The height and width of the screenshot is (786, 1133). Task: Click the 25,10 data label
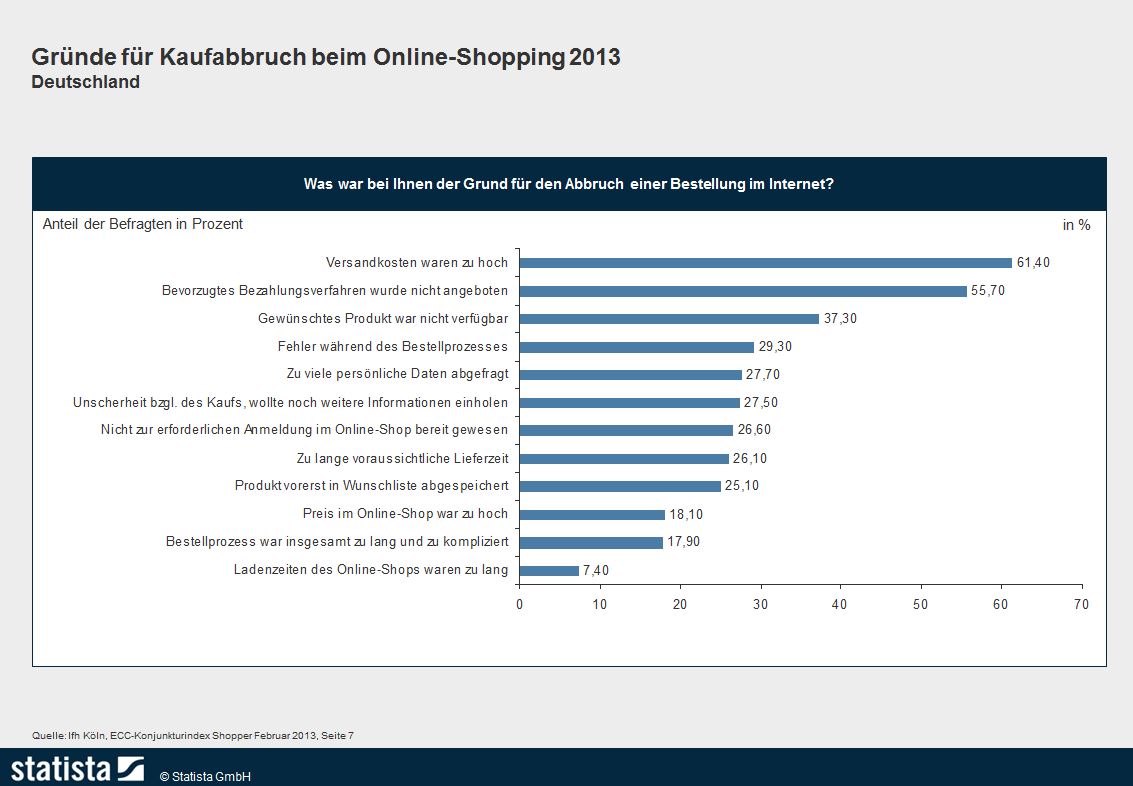[x=742, y=487]
